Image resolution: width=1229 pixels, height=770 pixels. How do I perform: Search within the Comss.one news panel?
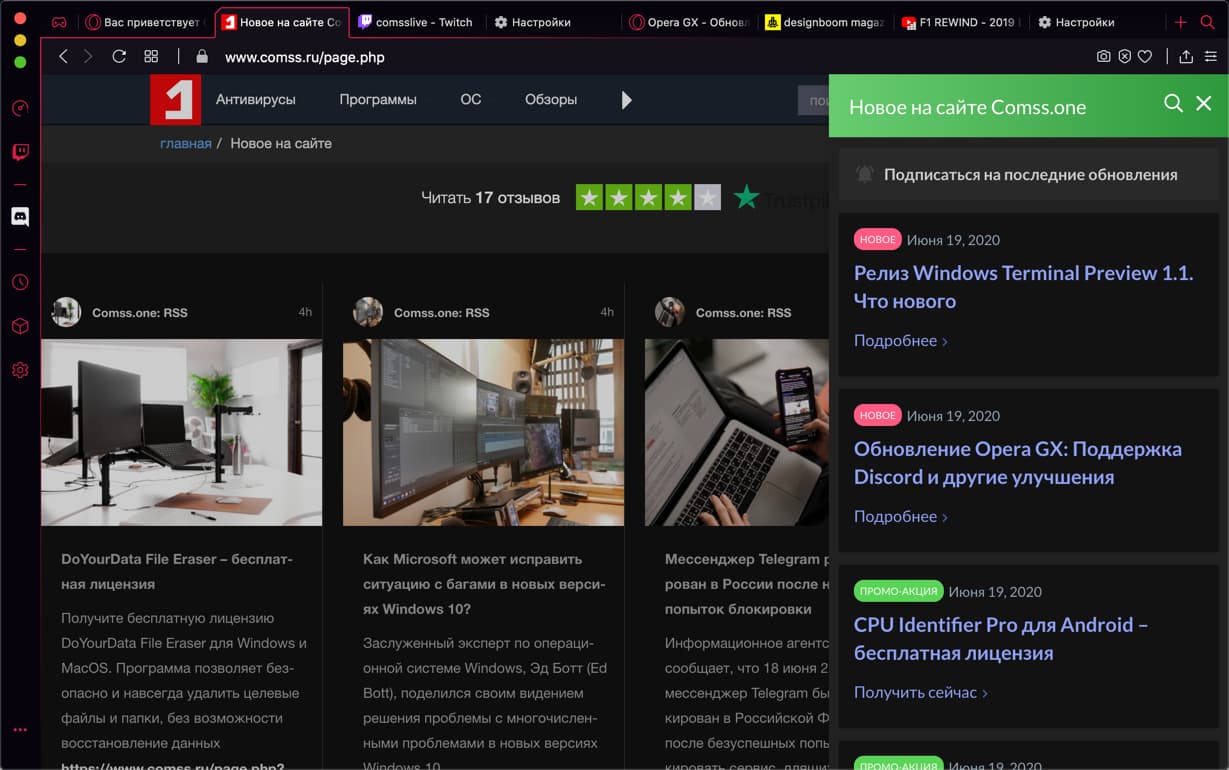(x=1173, y=103)
